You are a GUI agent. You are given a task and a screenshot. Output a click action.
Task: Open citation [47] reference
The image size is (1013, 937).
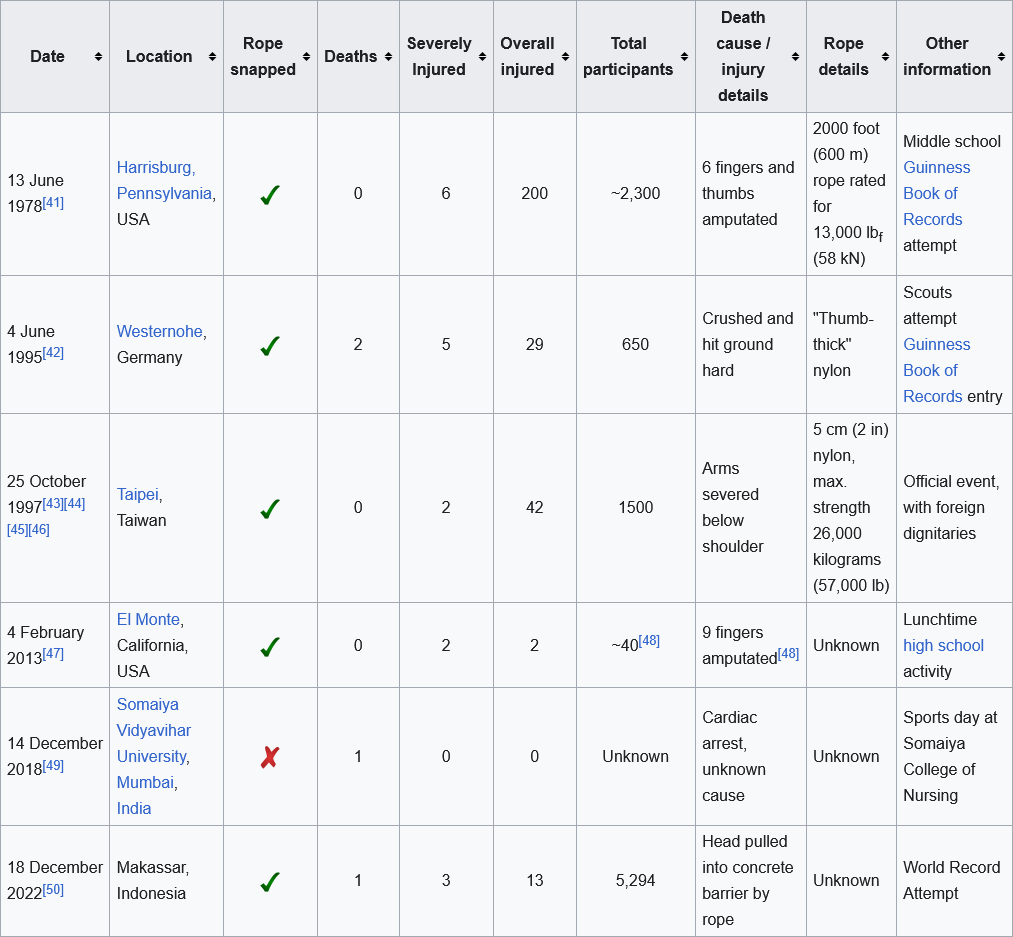53,653
